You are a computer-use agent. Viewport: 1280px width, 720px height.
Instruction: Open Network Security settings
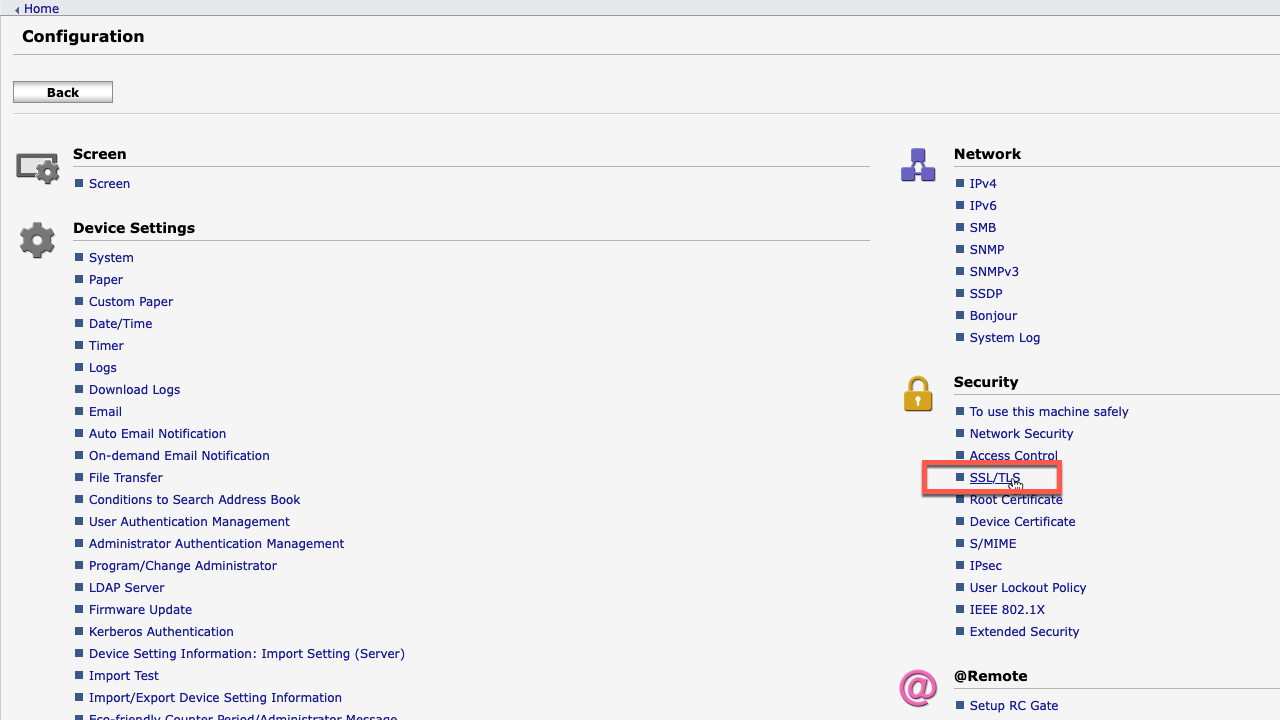(x=1021, y=434)
